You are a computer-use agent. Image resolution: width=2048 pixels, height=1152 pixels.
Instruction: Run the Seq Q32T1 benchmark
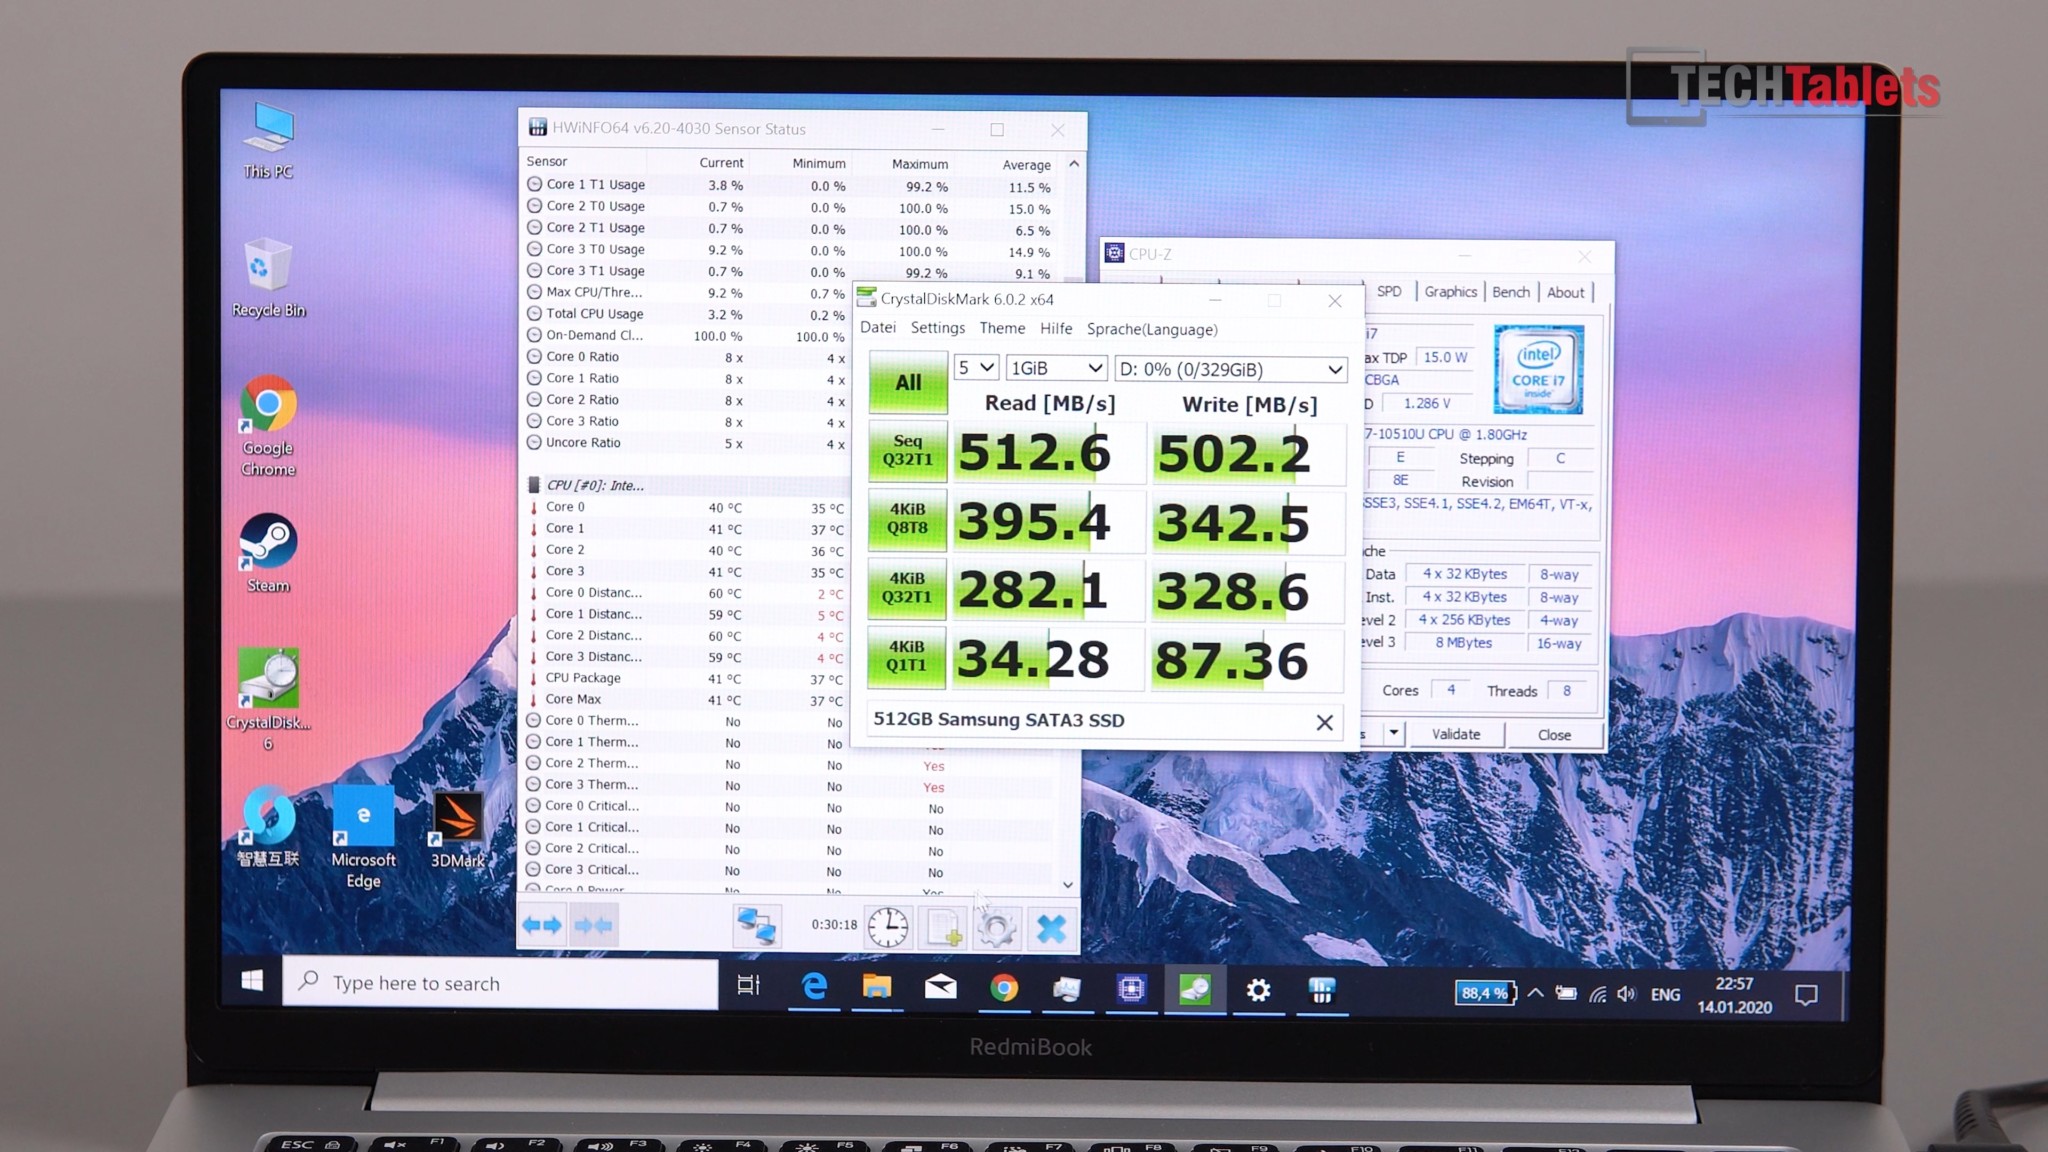click(x=907, y=451)
